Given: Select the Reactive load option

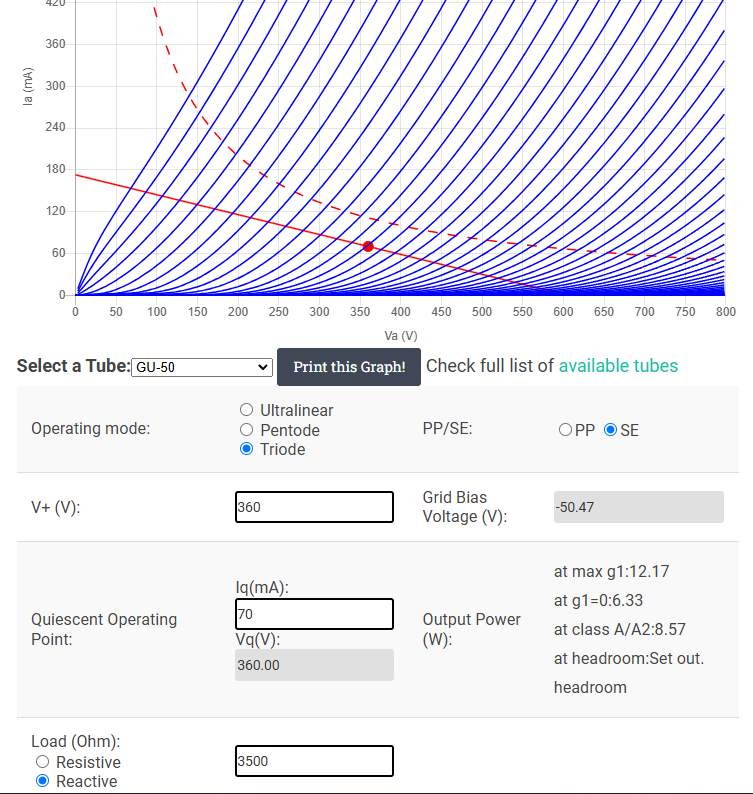Looking at the screenshot, I should coord(43,781).
